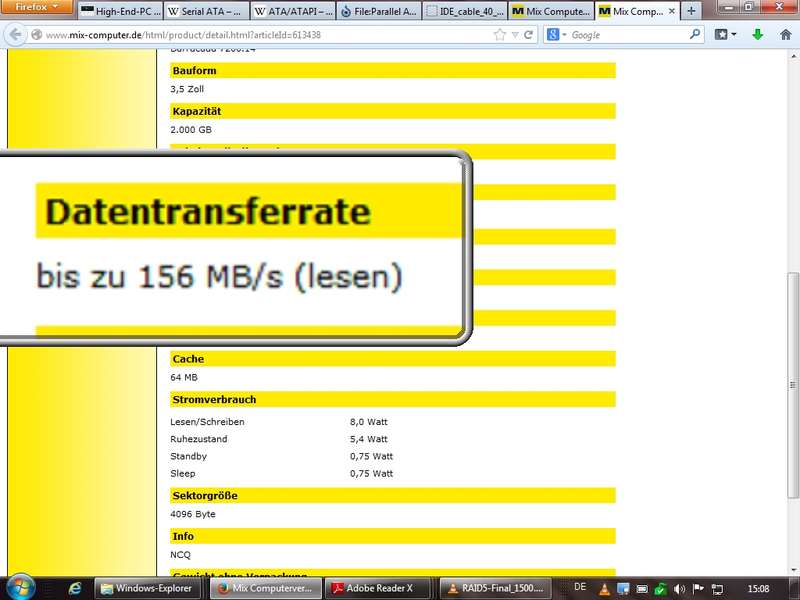Click the Bauform heading
The height and width of the screenshot is (600, 800).
coord(194,70)
